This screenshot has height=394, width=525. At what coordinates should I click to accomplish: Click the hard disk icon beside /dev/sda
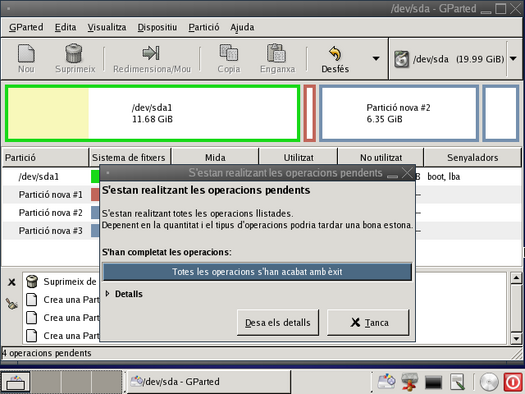click(x=402, y=59)
